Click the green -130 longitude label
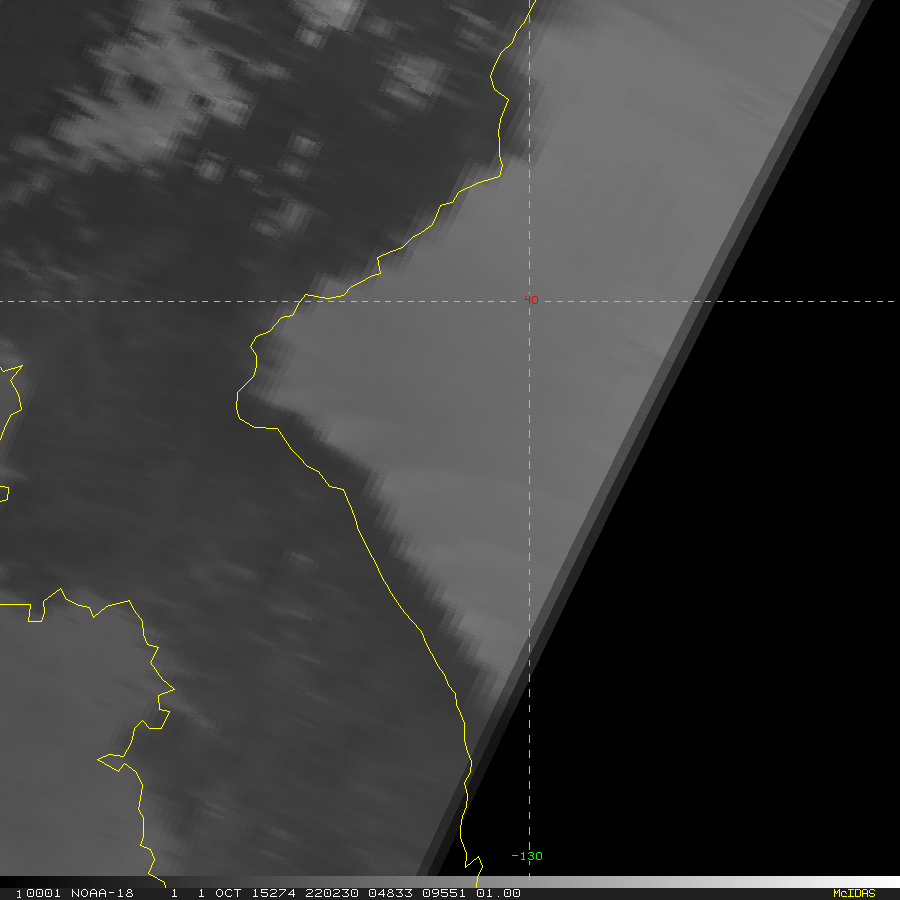900x900 pixels. [527, 856]
